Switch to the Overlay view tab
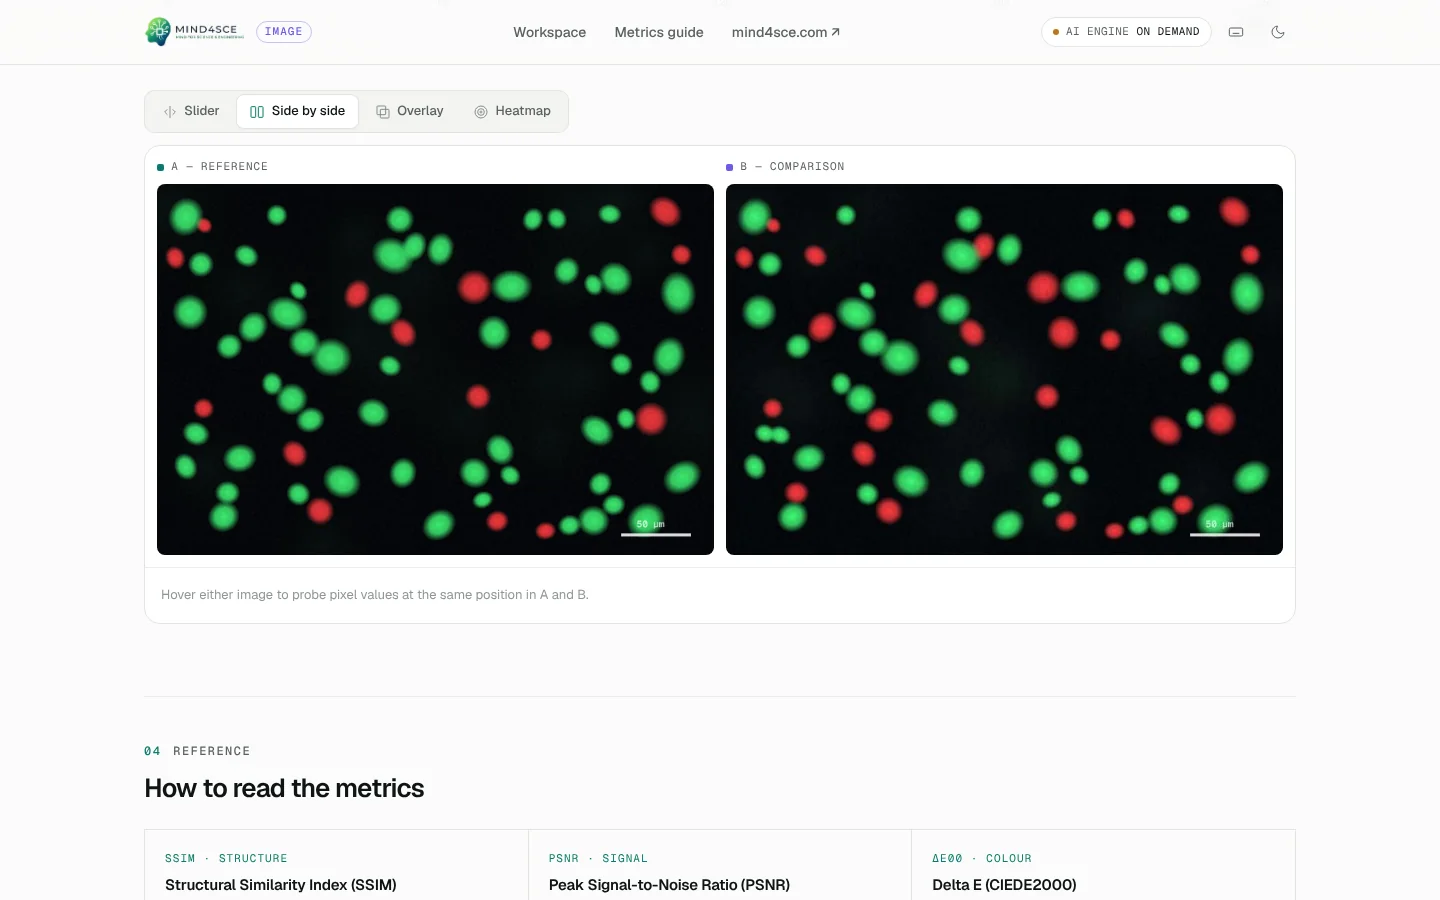The height and width of the screenshot is (900, 1440). [410, 111]
